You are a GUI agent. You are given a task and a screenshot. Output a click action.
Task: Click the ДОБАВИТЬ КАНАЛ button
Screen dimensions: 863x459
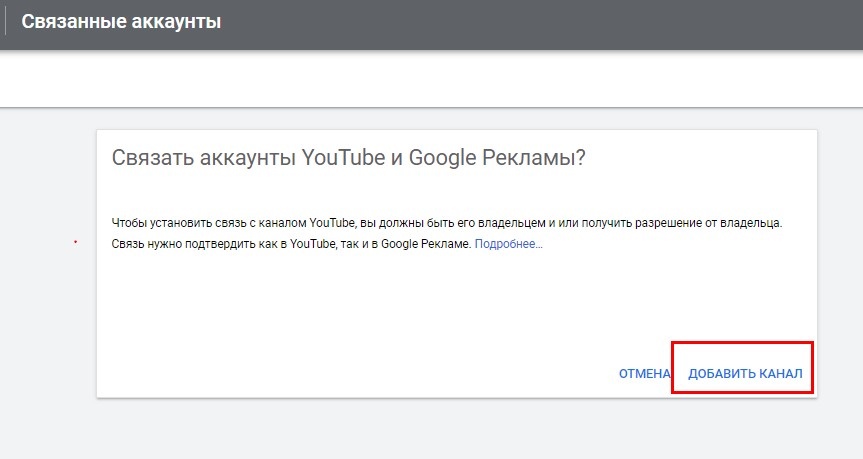click(745, 374)
